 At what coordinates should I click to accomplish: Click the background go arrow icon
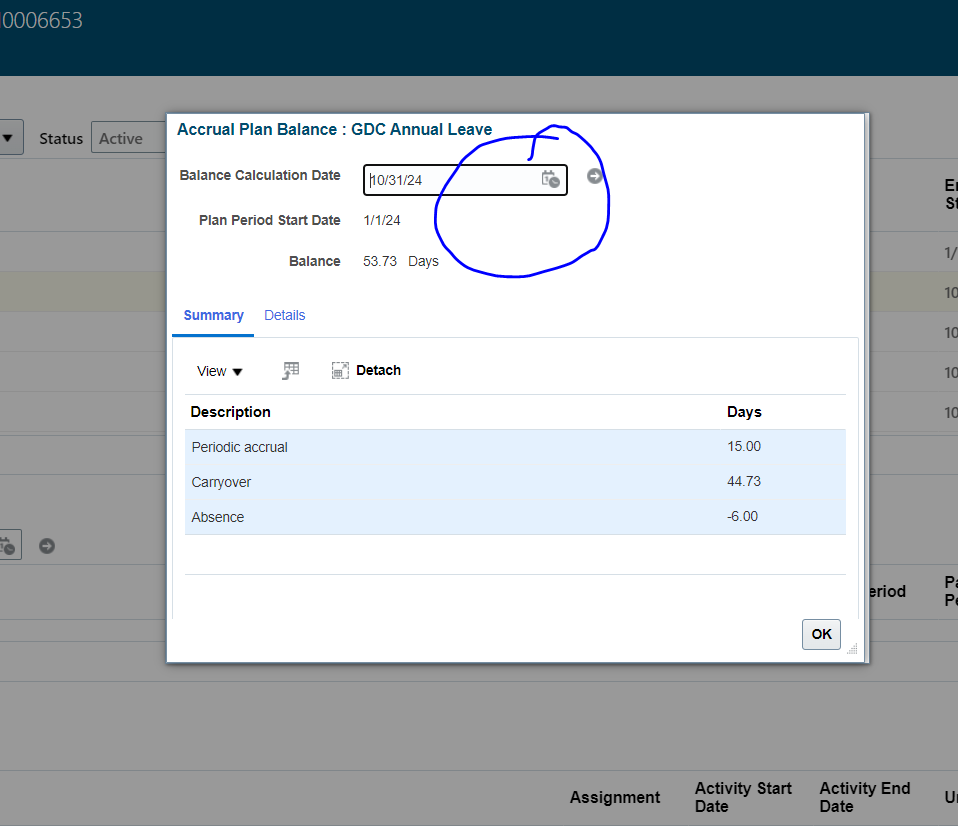point(47,546)
